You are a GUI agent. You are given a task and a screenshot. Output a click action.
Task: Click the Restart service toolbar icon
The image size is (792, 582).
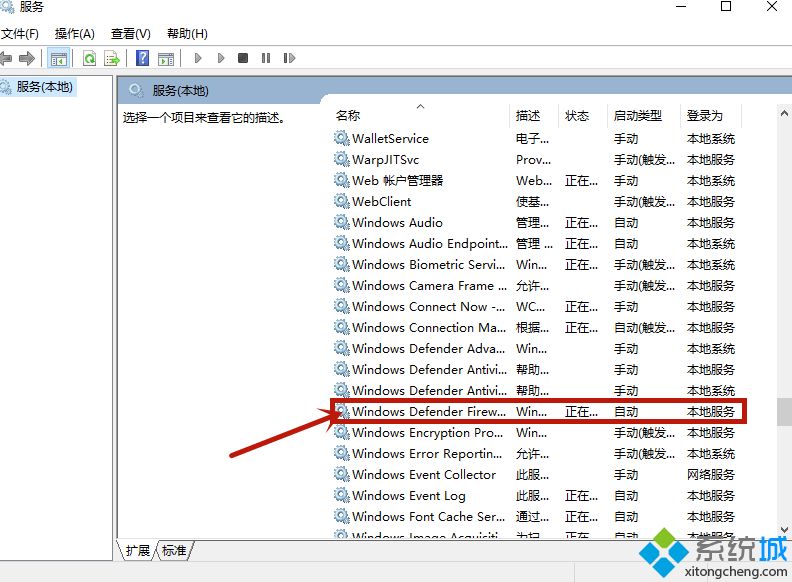(x=287, y=59)
